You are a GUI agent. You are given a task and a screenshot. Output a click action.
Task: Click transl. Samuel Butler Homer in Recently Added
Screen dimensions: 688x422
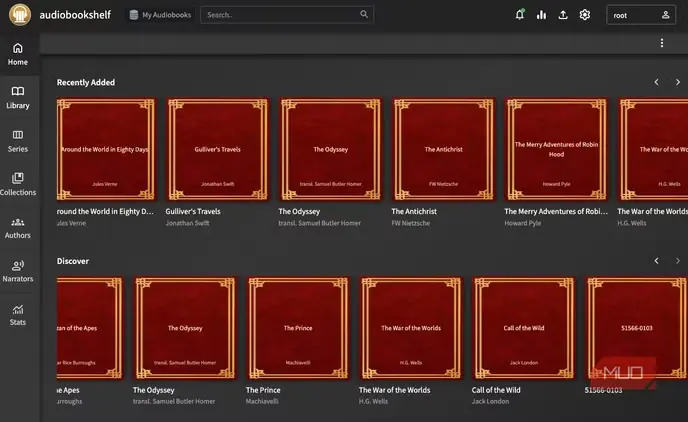tap(319, 223)
